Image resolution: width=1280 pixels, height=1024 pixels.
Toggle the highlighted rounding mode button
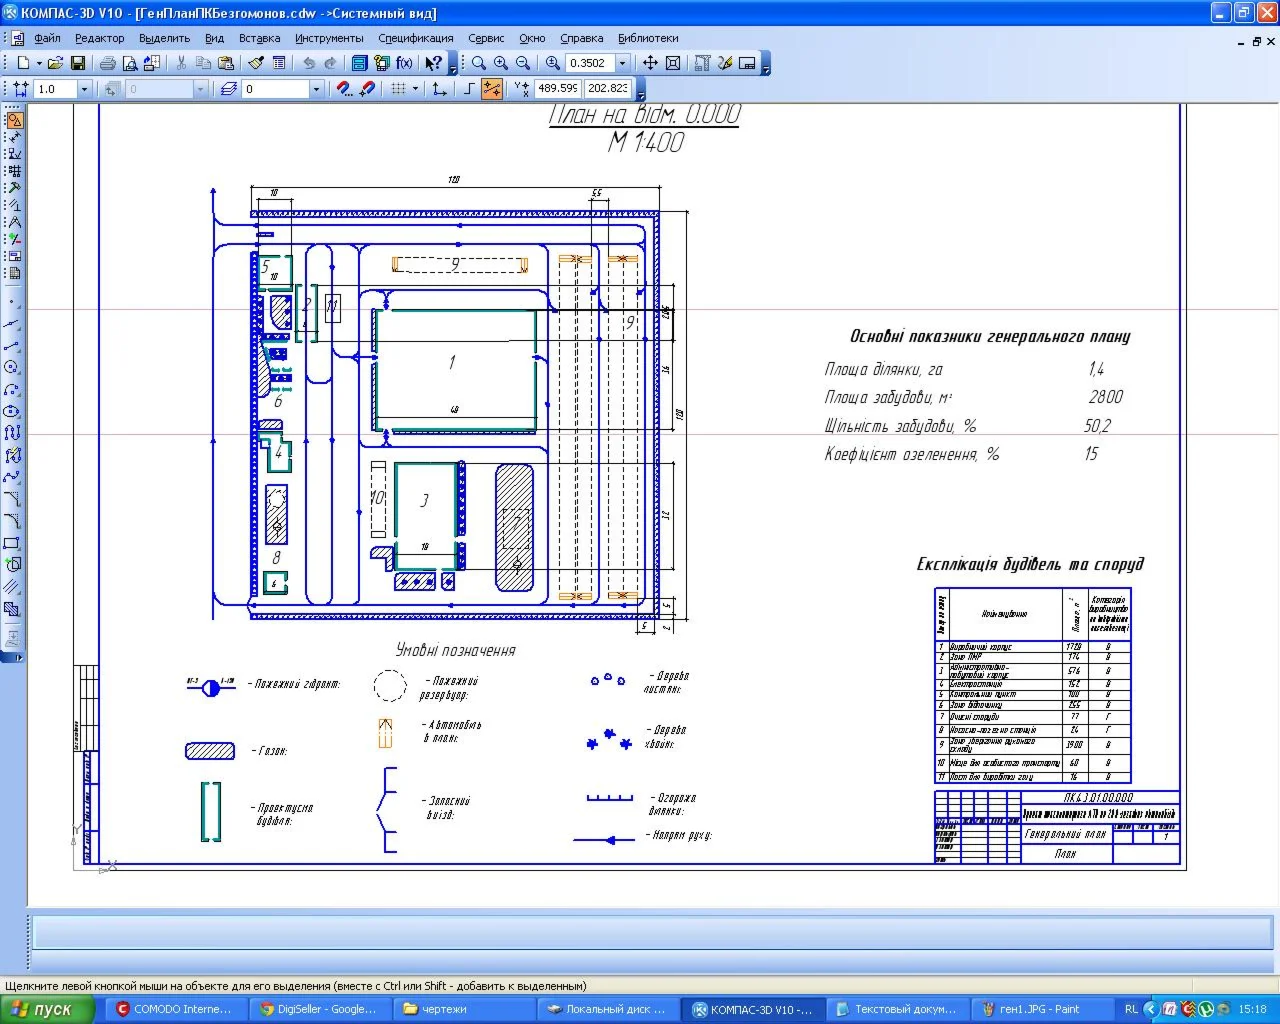point(492,89)
